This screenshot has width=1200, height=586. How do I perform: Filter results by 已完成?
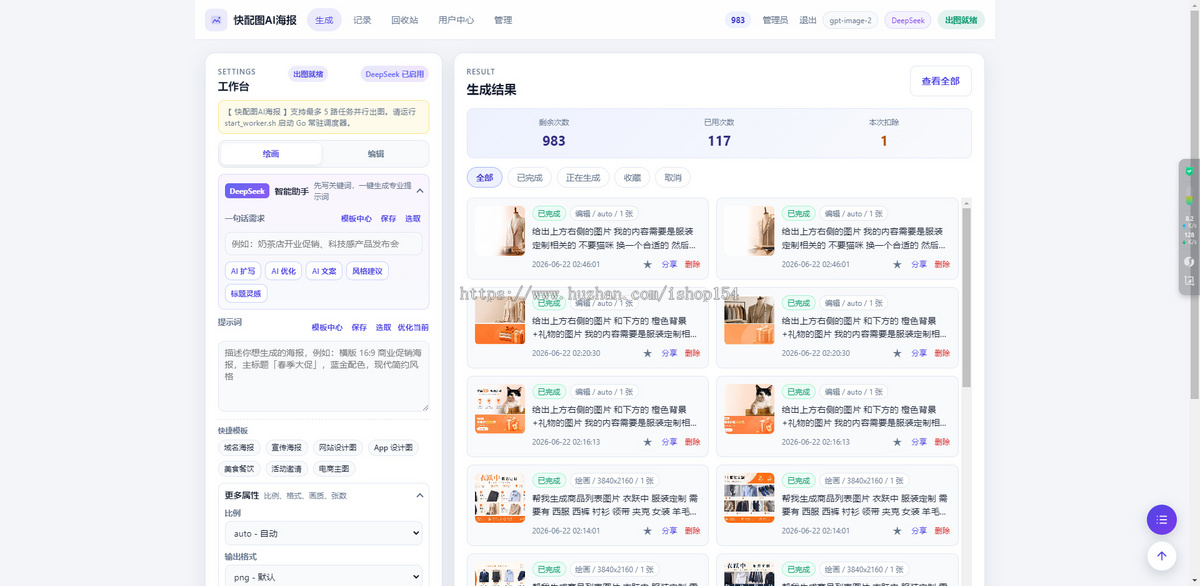[529, 177]
